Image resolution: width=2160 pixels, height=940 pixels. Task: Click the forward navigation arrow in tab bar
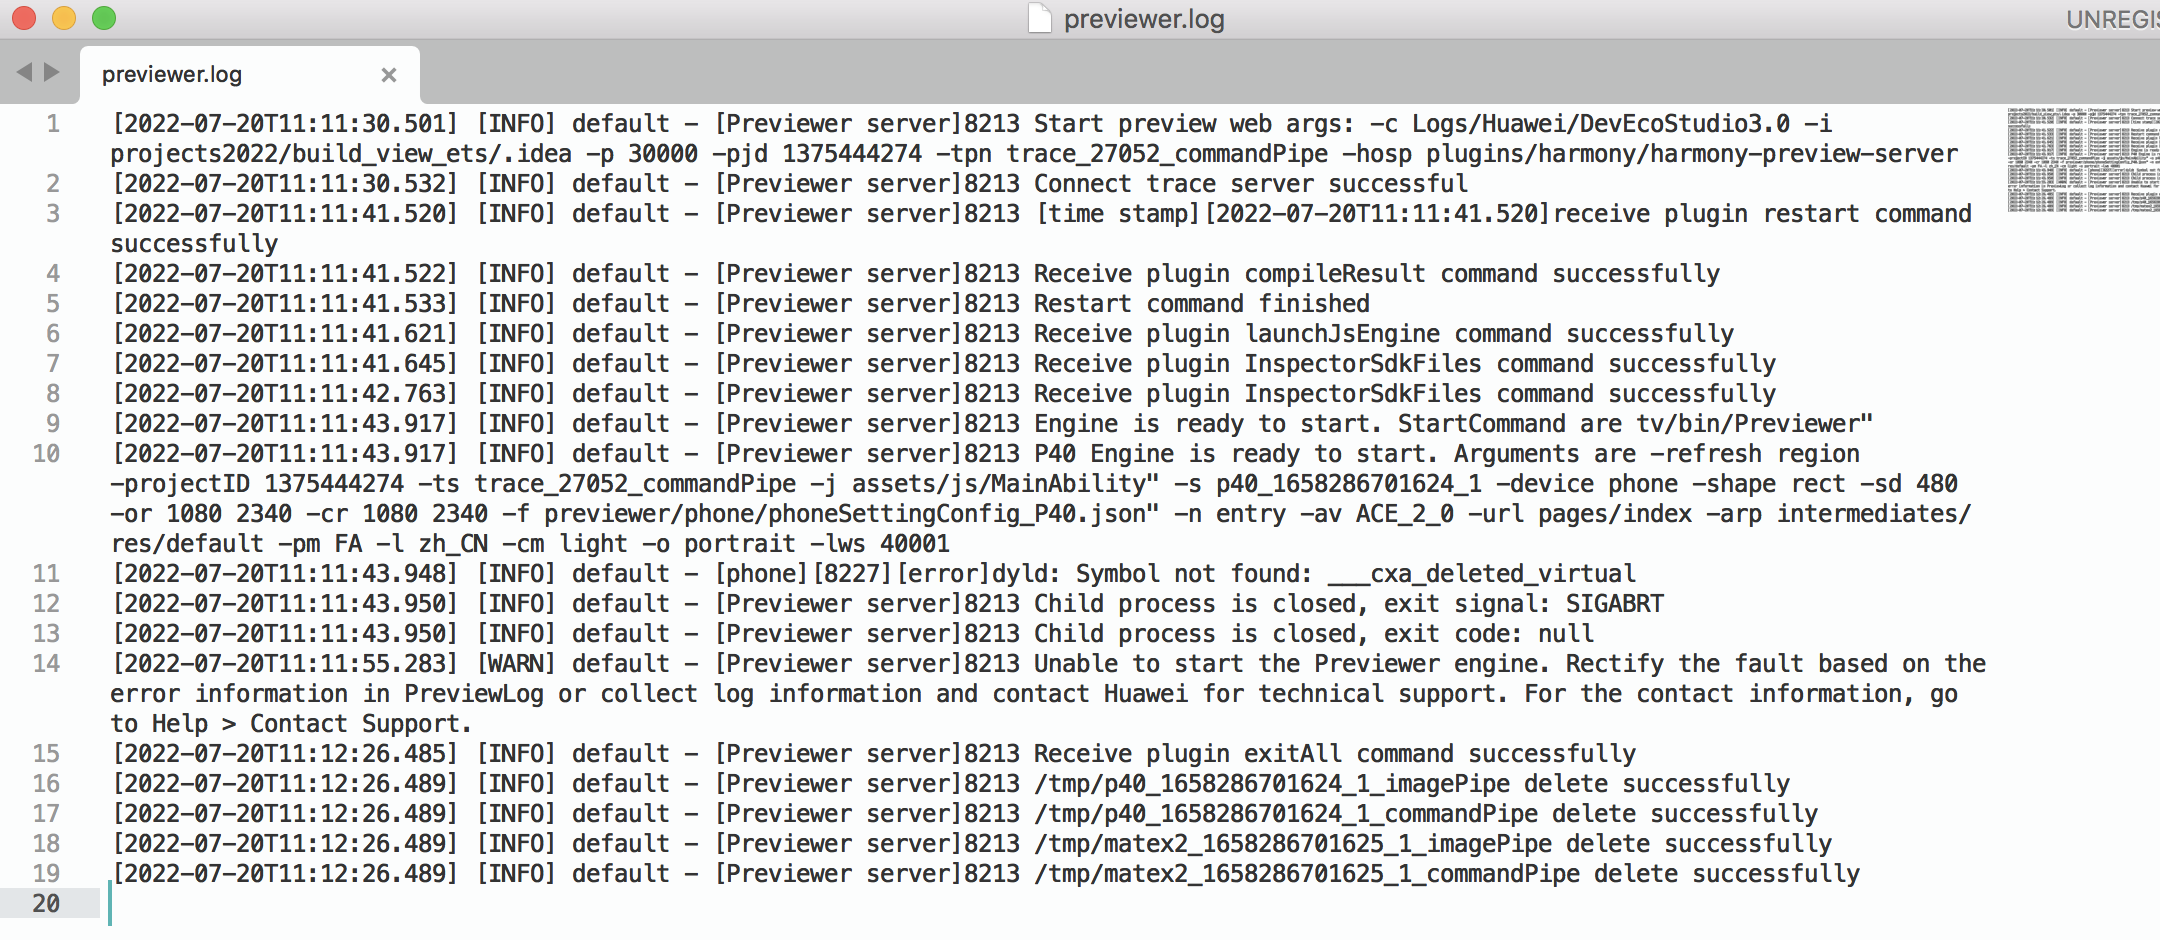(52, 73)
